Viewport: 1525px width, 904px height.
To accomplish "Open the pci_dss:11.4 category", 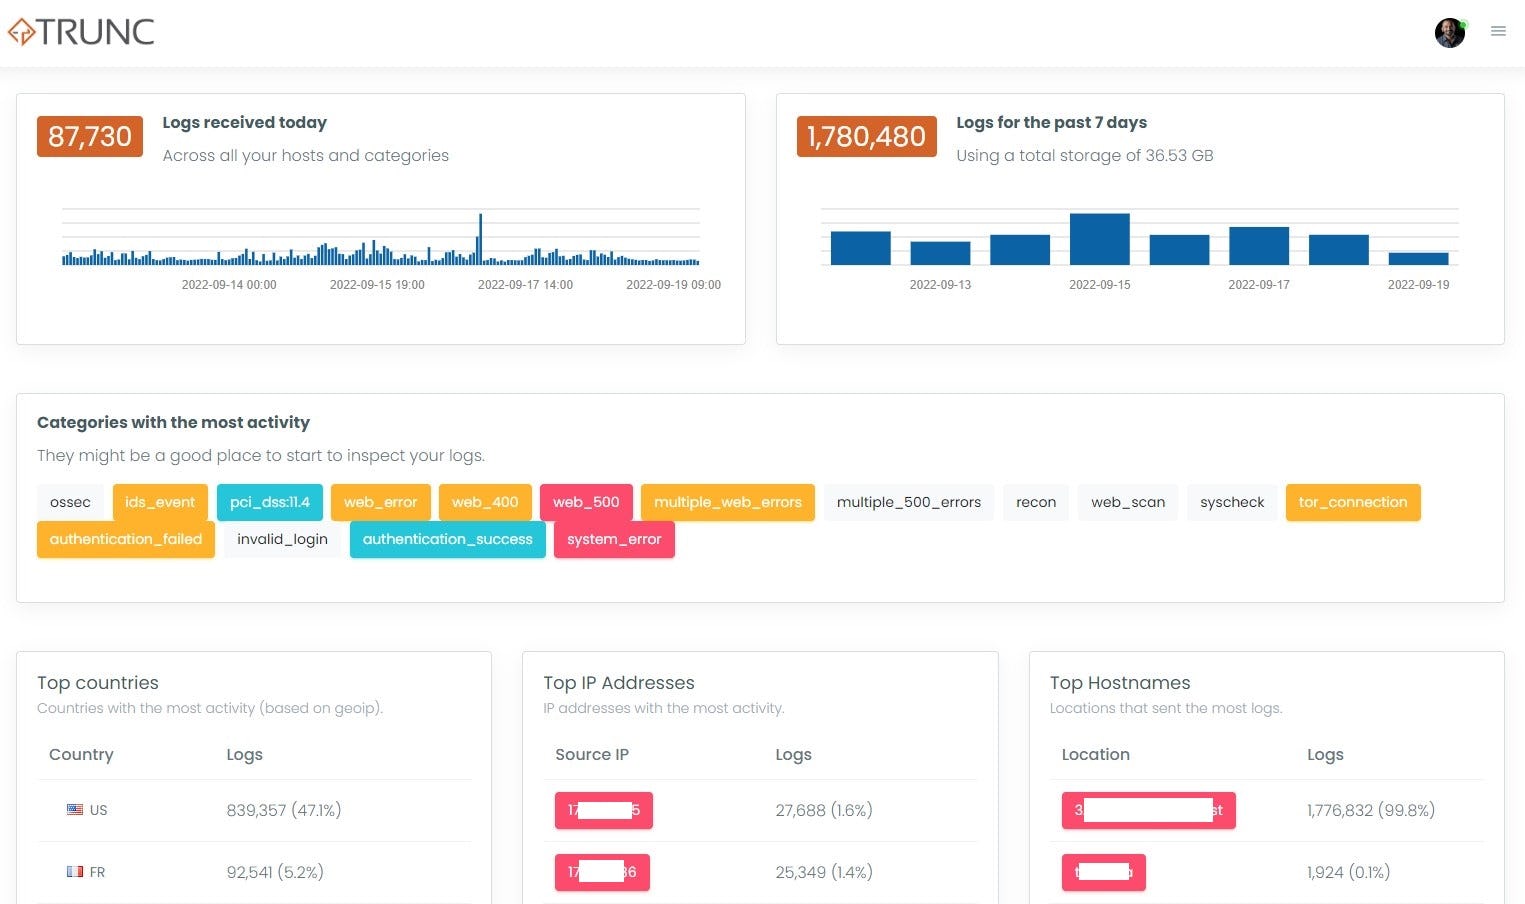I will coord(269,502).
